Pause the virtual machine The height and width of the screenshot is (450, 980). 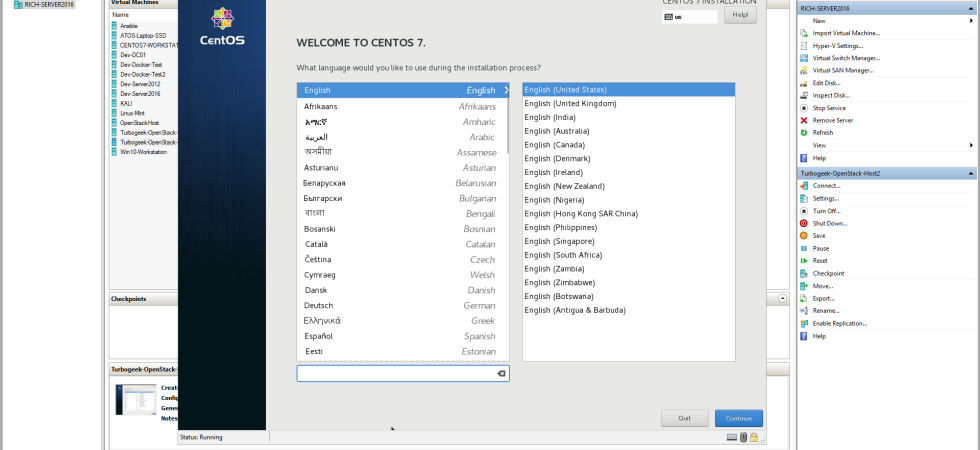click(821, 248)
